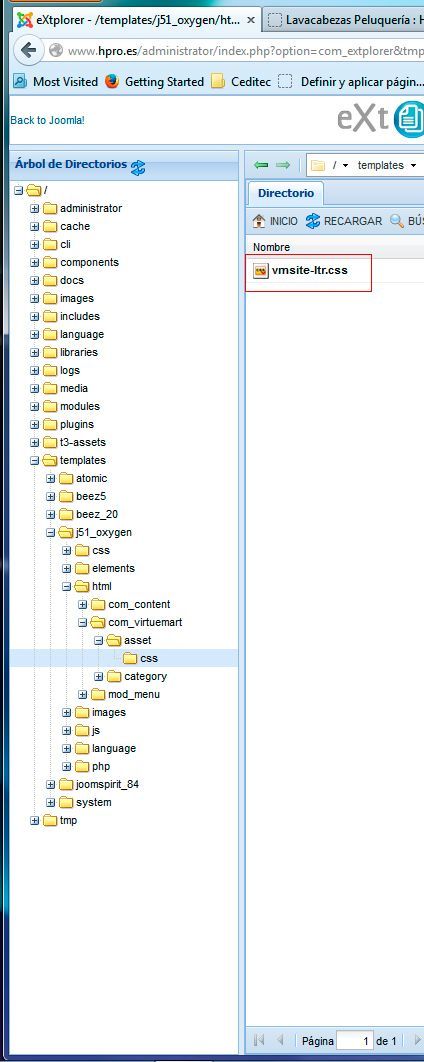Switch to Lavacabezas Peluquería browser tab
The image size is (424, 1062).
[344, 20]
